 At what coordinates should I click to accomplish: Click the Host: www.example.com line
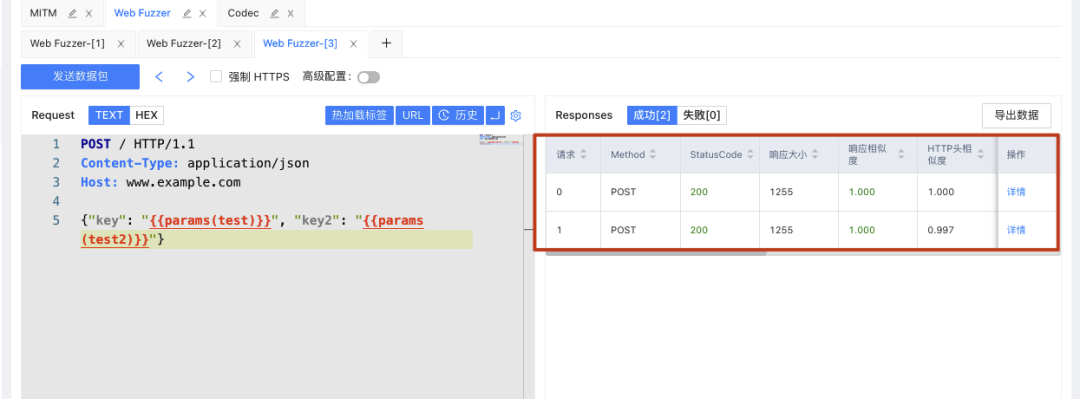pos(160,183)
